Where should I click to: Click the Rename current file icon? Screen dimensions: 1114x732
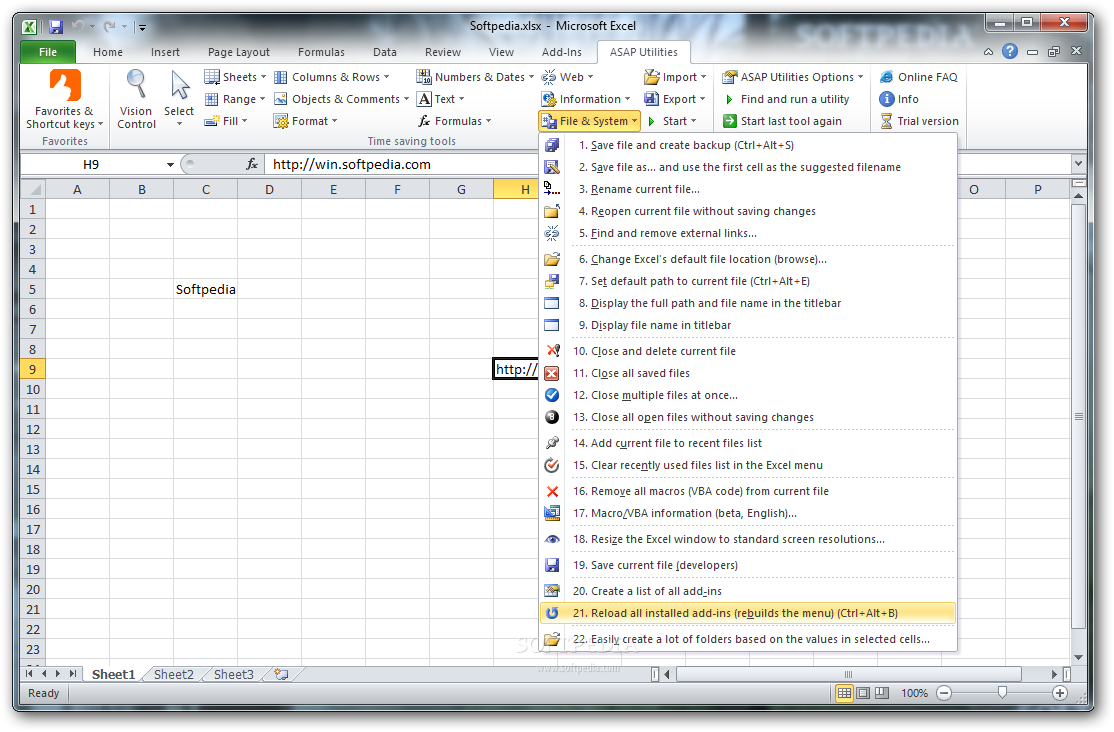552,189
